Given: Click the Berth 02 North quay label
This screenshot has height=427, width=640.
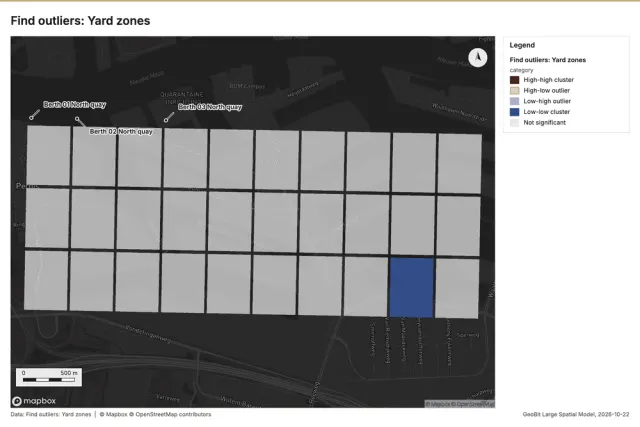Looking at the screenshot, I should pyautogui.click(x=121, y=131).
